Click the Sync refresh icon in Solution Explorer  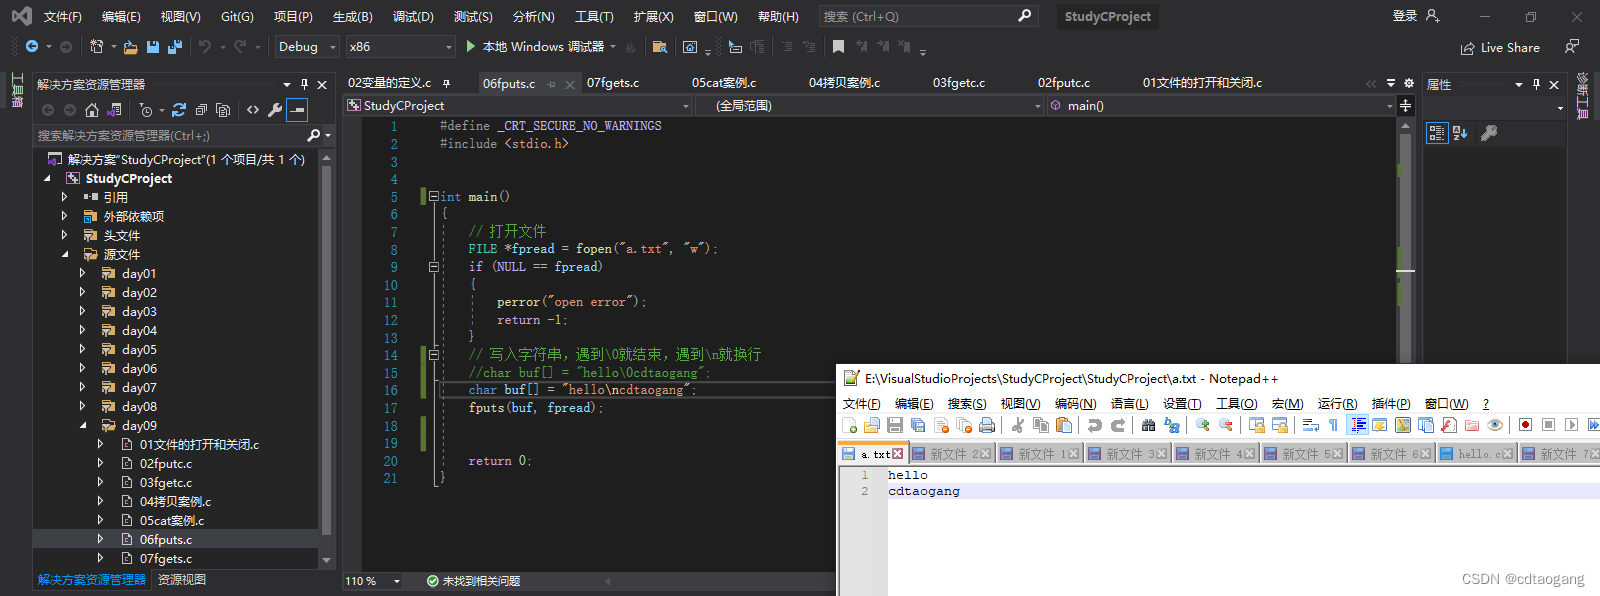point(179,110)
